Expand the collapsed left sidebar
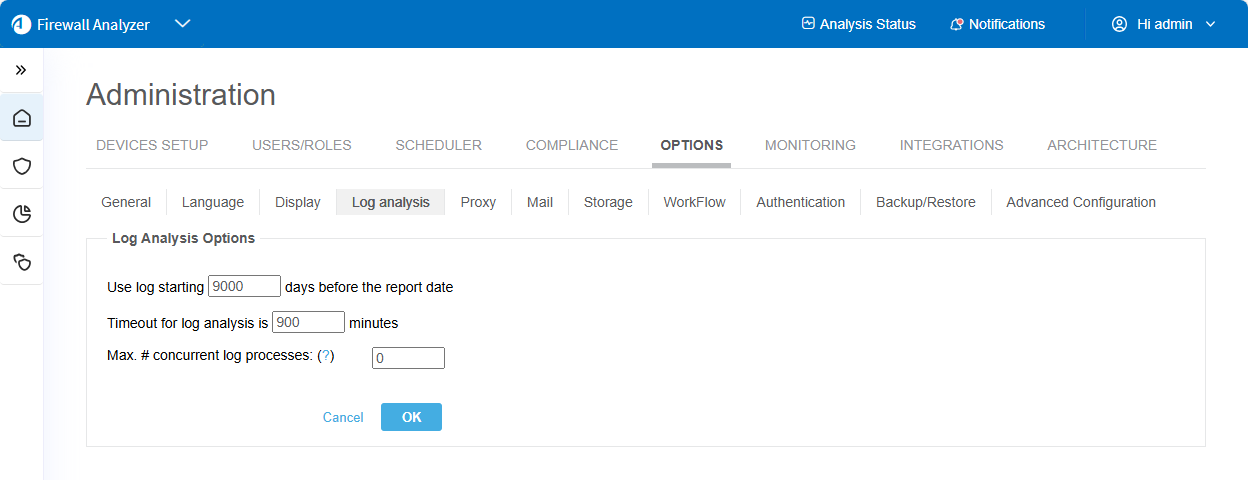 [21, 70]
